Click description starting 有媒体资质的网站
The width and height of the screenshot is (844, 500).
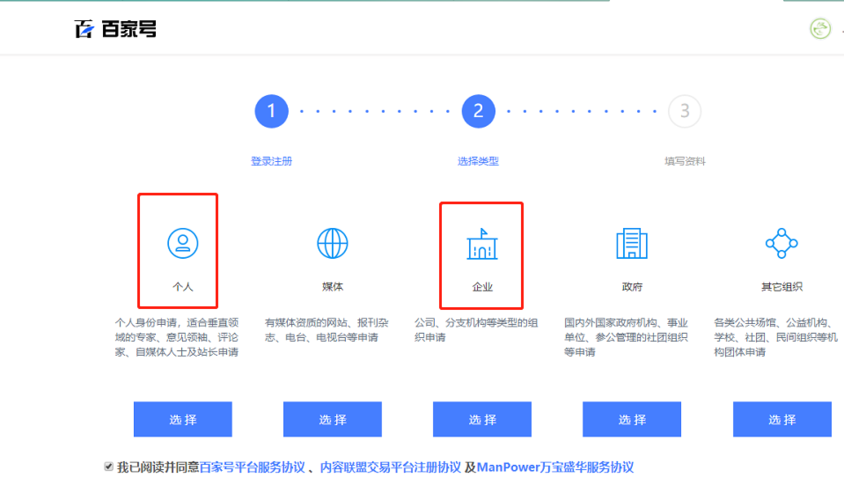pyautogui.click(x=326, y=330)
